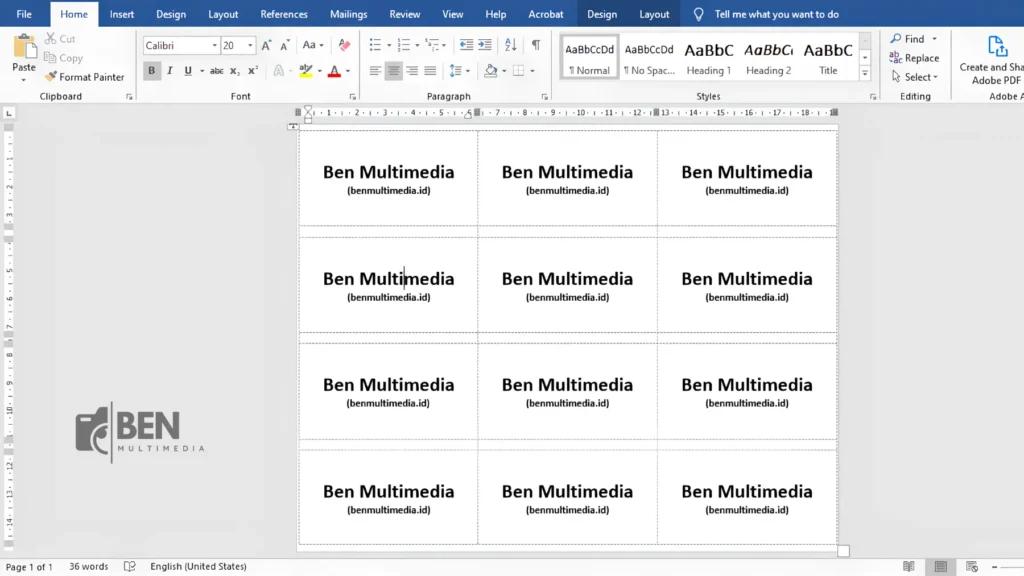Apply Title style
Image resolution: width=1024 pixels, height=576 pixels.
coord(827,57)
